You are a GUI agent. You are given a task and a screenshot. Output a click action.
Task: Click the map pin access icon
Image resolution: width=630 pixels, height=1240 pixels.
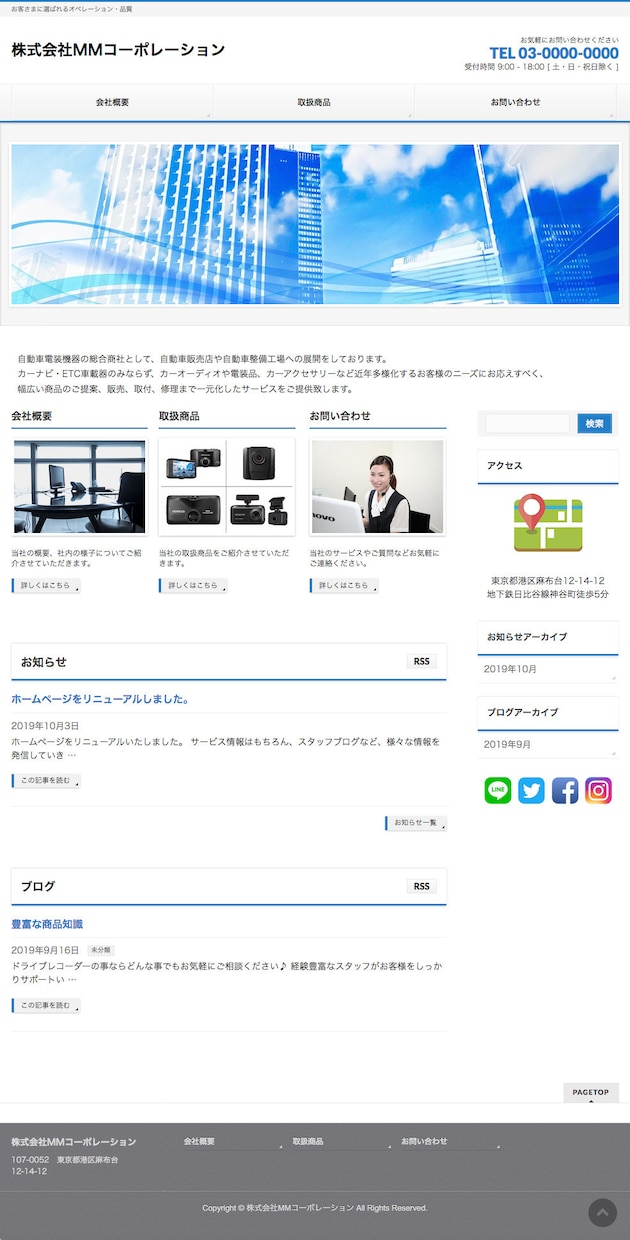[x=548, y=524]
